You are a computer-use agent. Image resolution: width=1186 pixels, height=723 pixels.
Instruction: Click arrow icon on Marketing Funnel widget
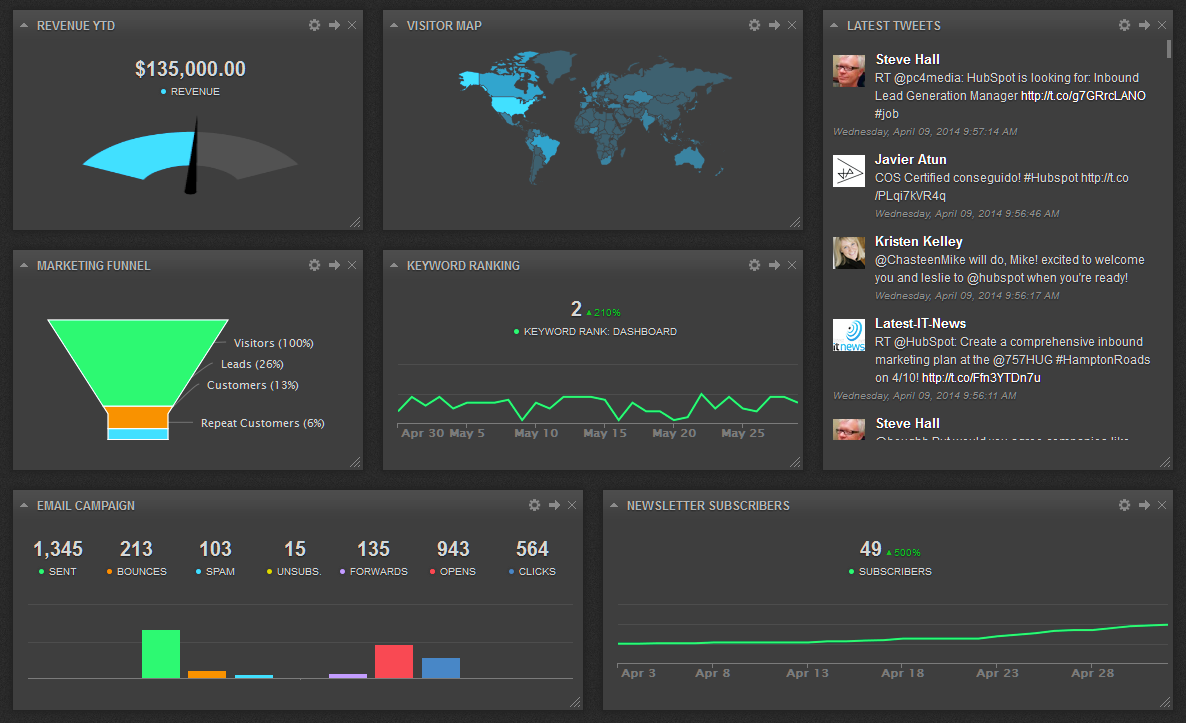tap(334, 265)
